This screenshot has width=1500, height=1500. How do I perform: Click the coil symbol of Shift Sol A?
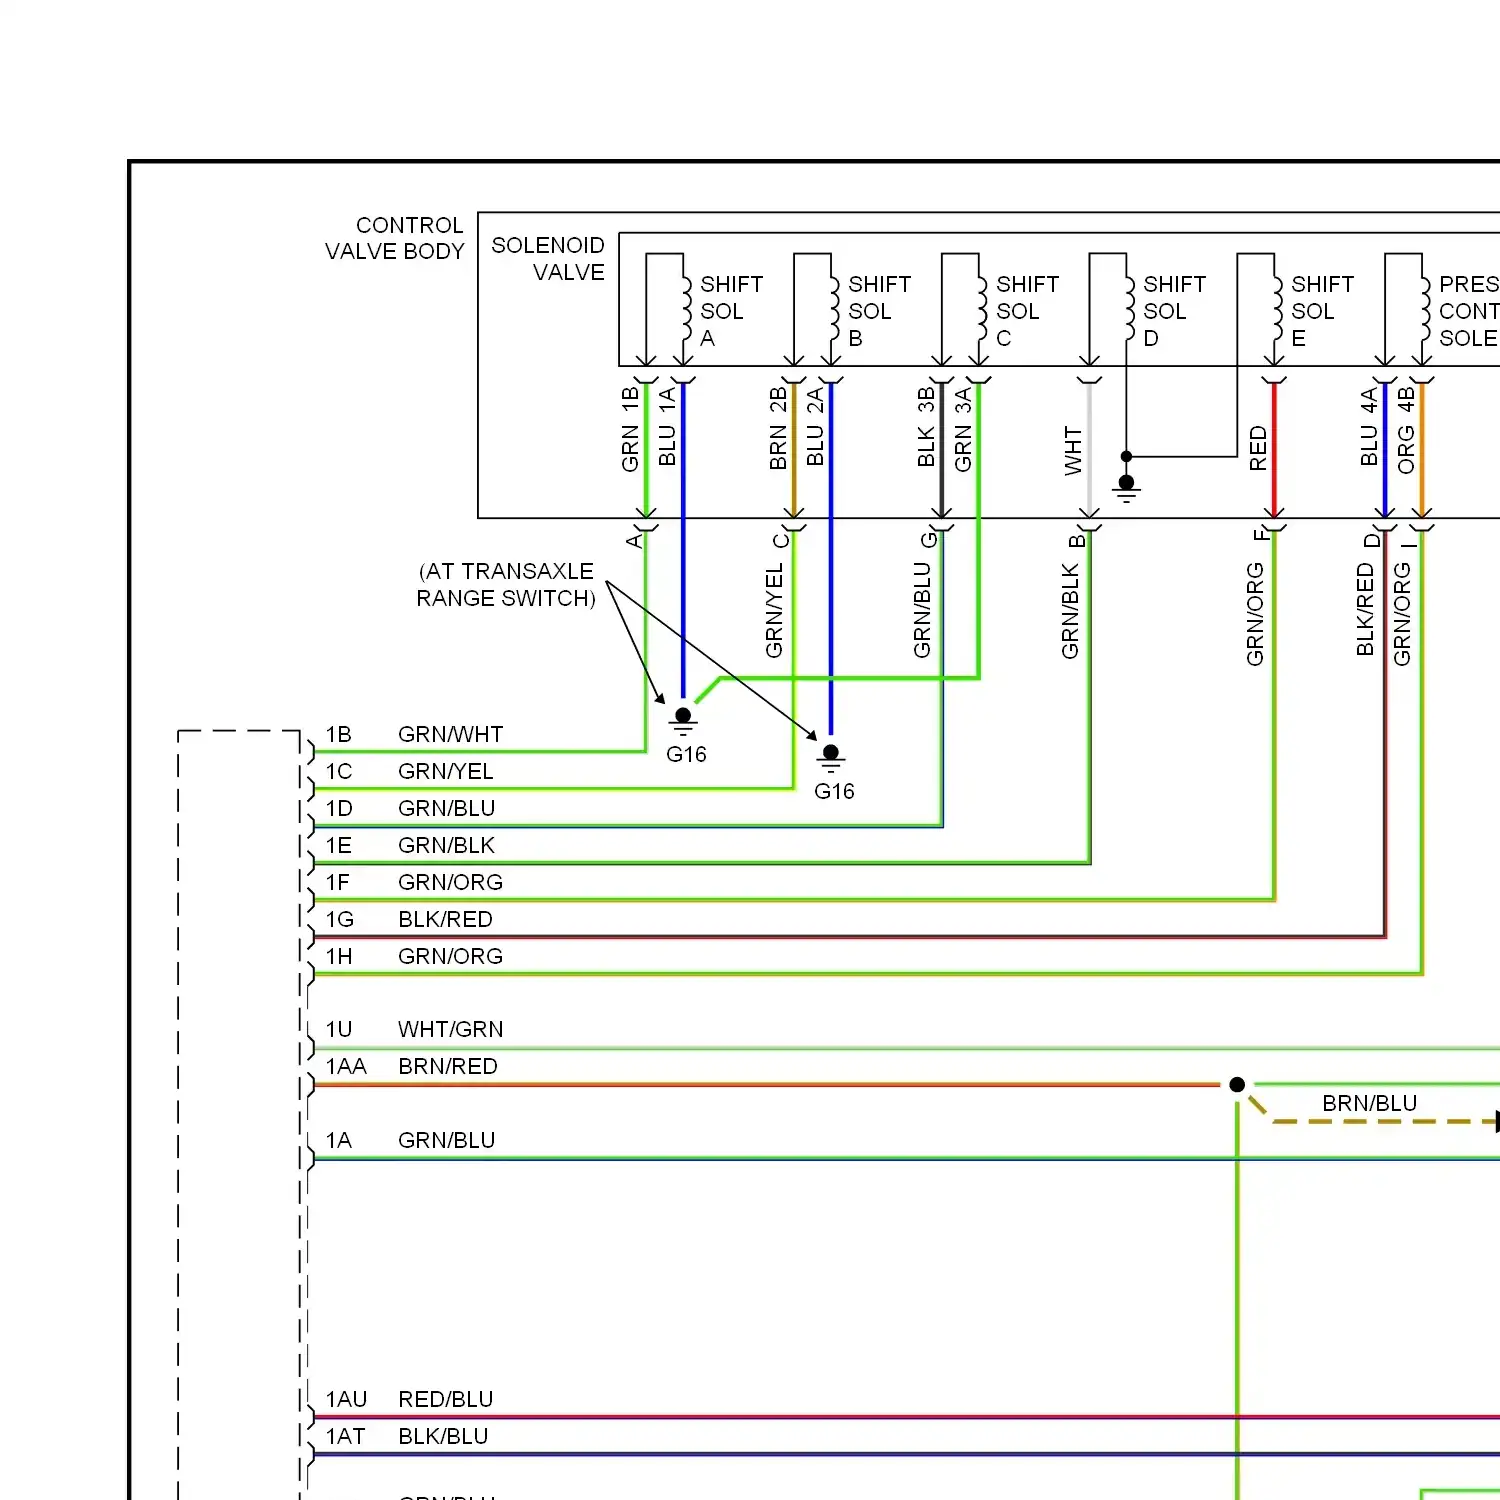coord(687,311)
